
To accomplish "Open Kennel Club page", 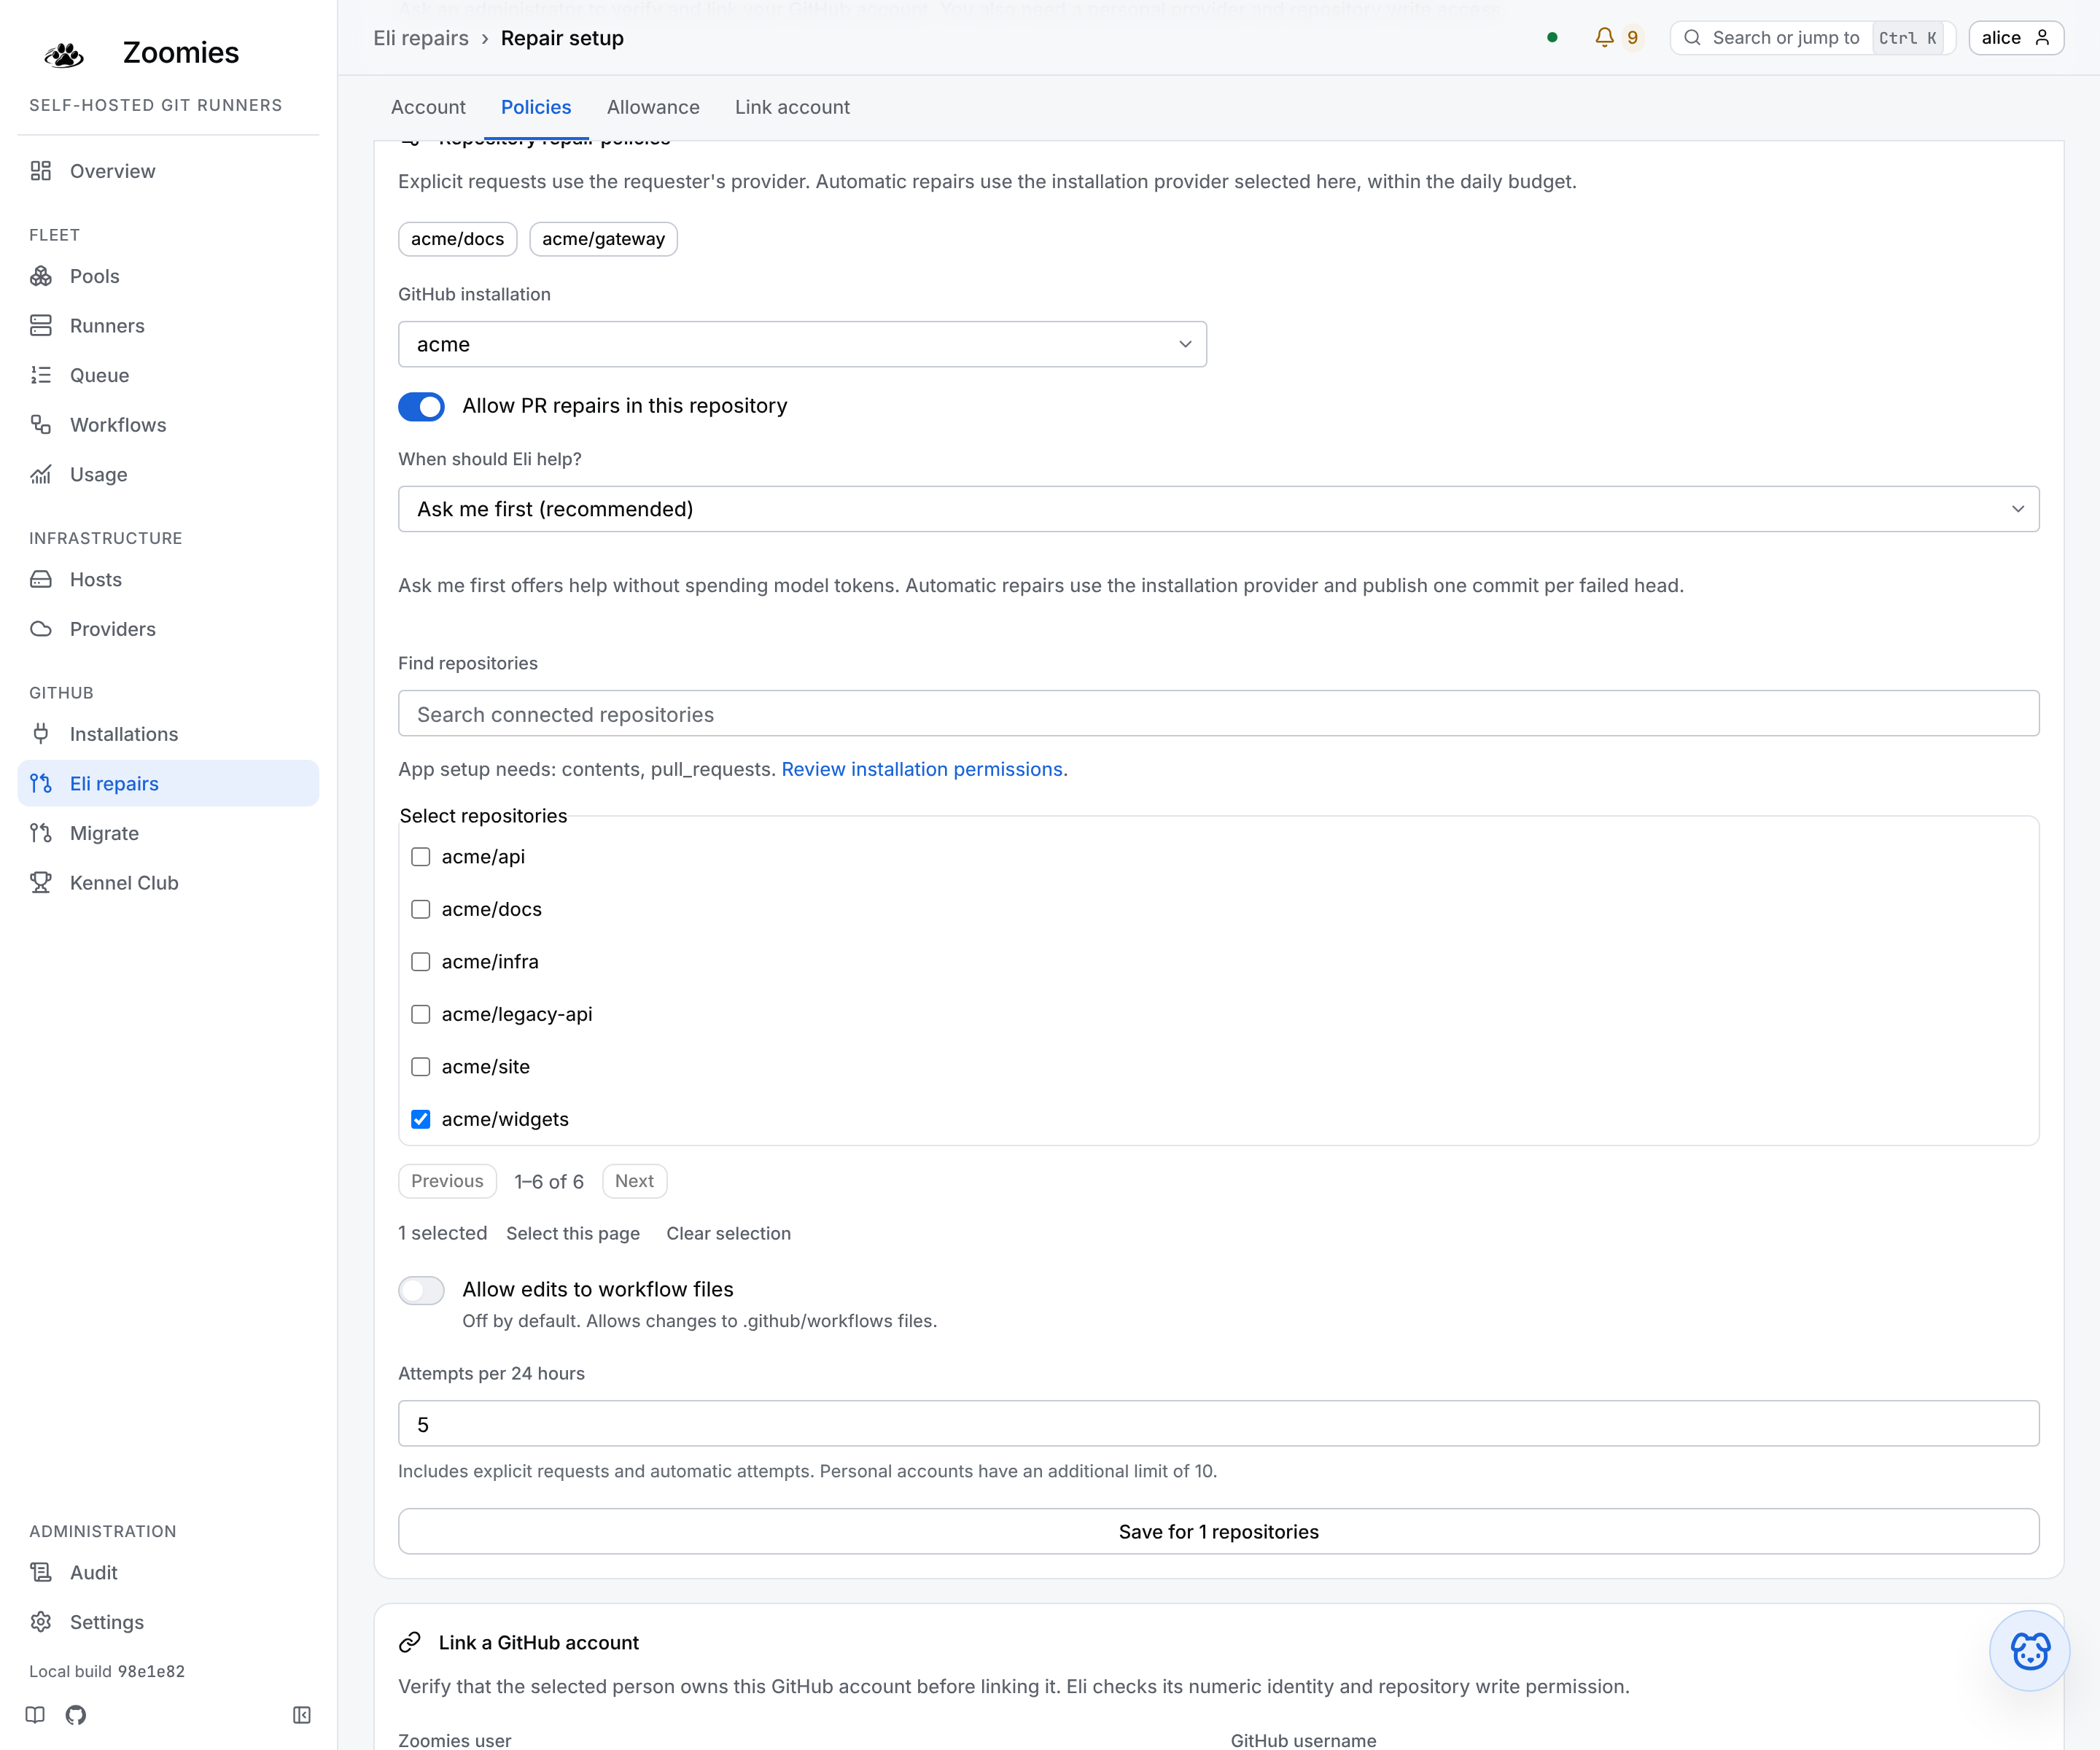I will (168, 883).
